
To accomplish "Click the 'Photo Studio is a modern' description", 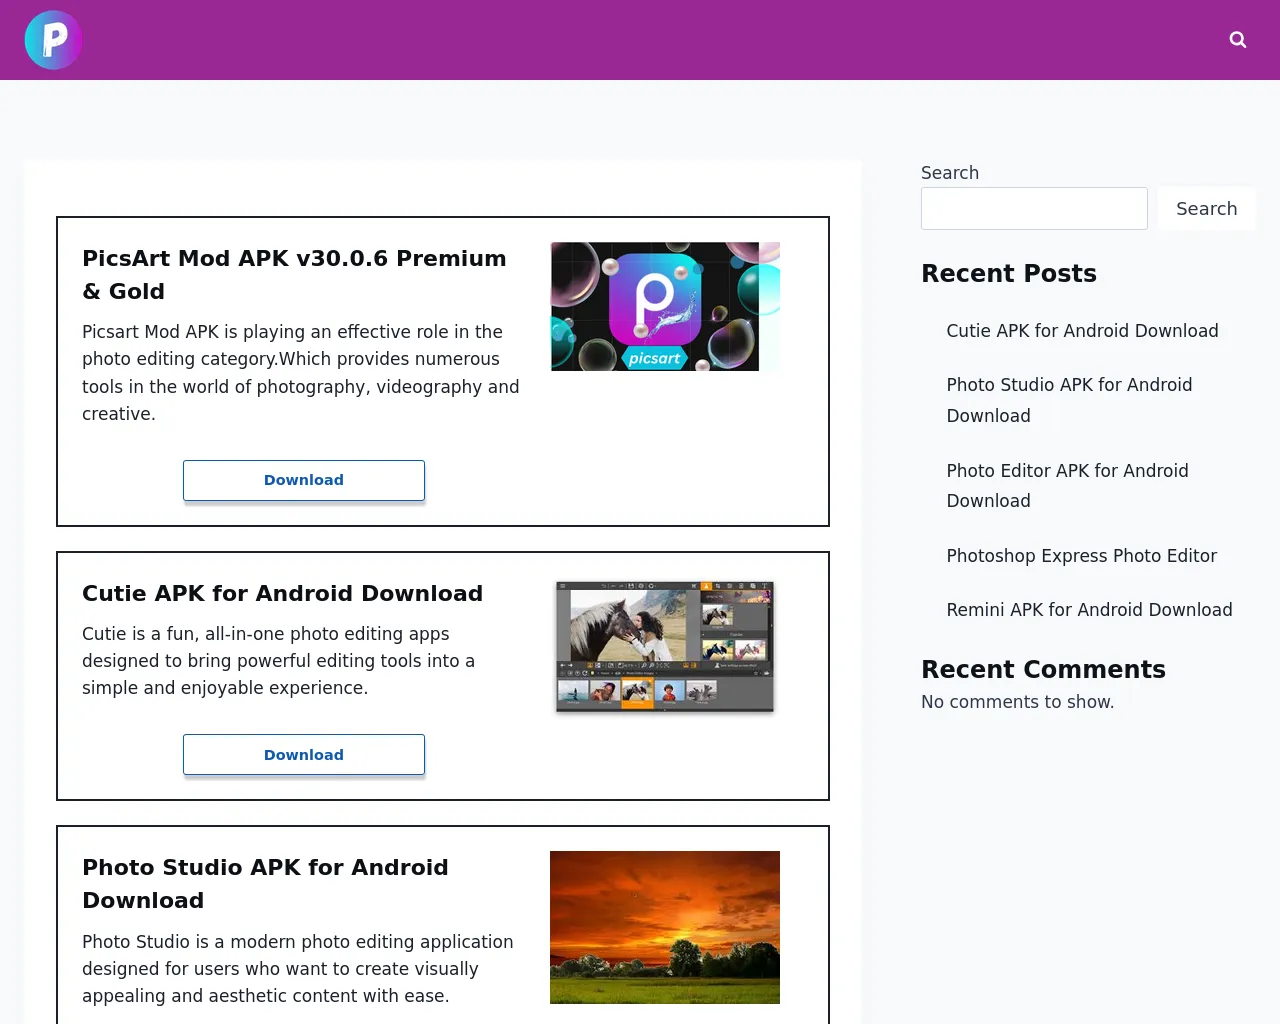I will coord(298,969).
